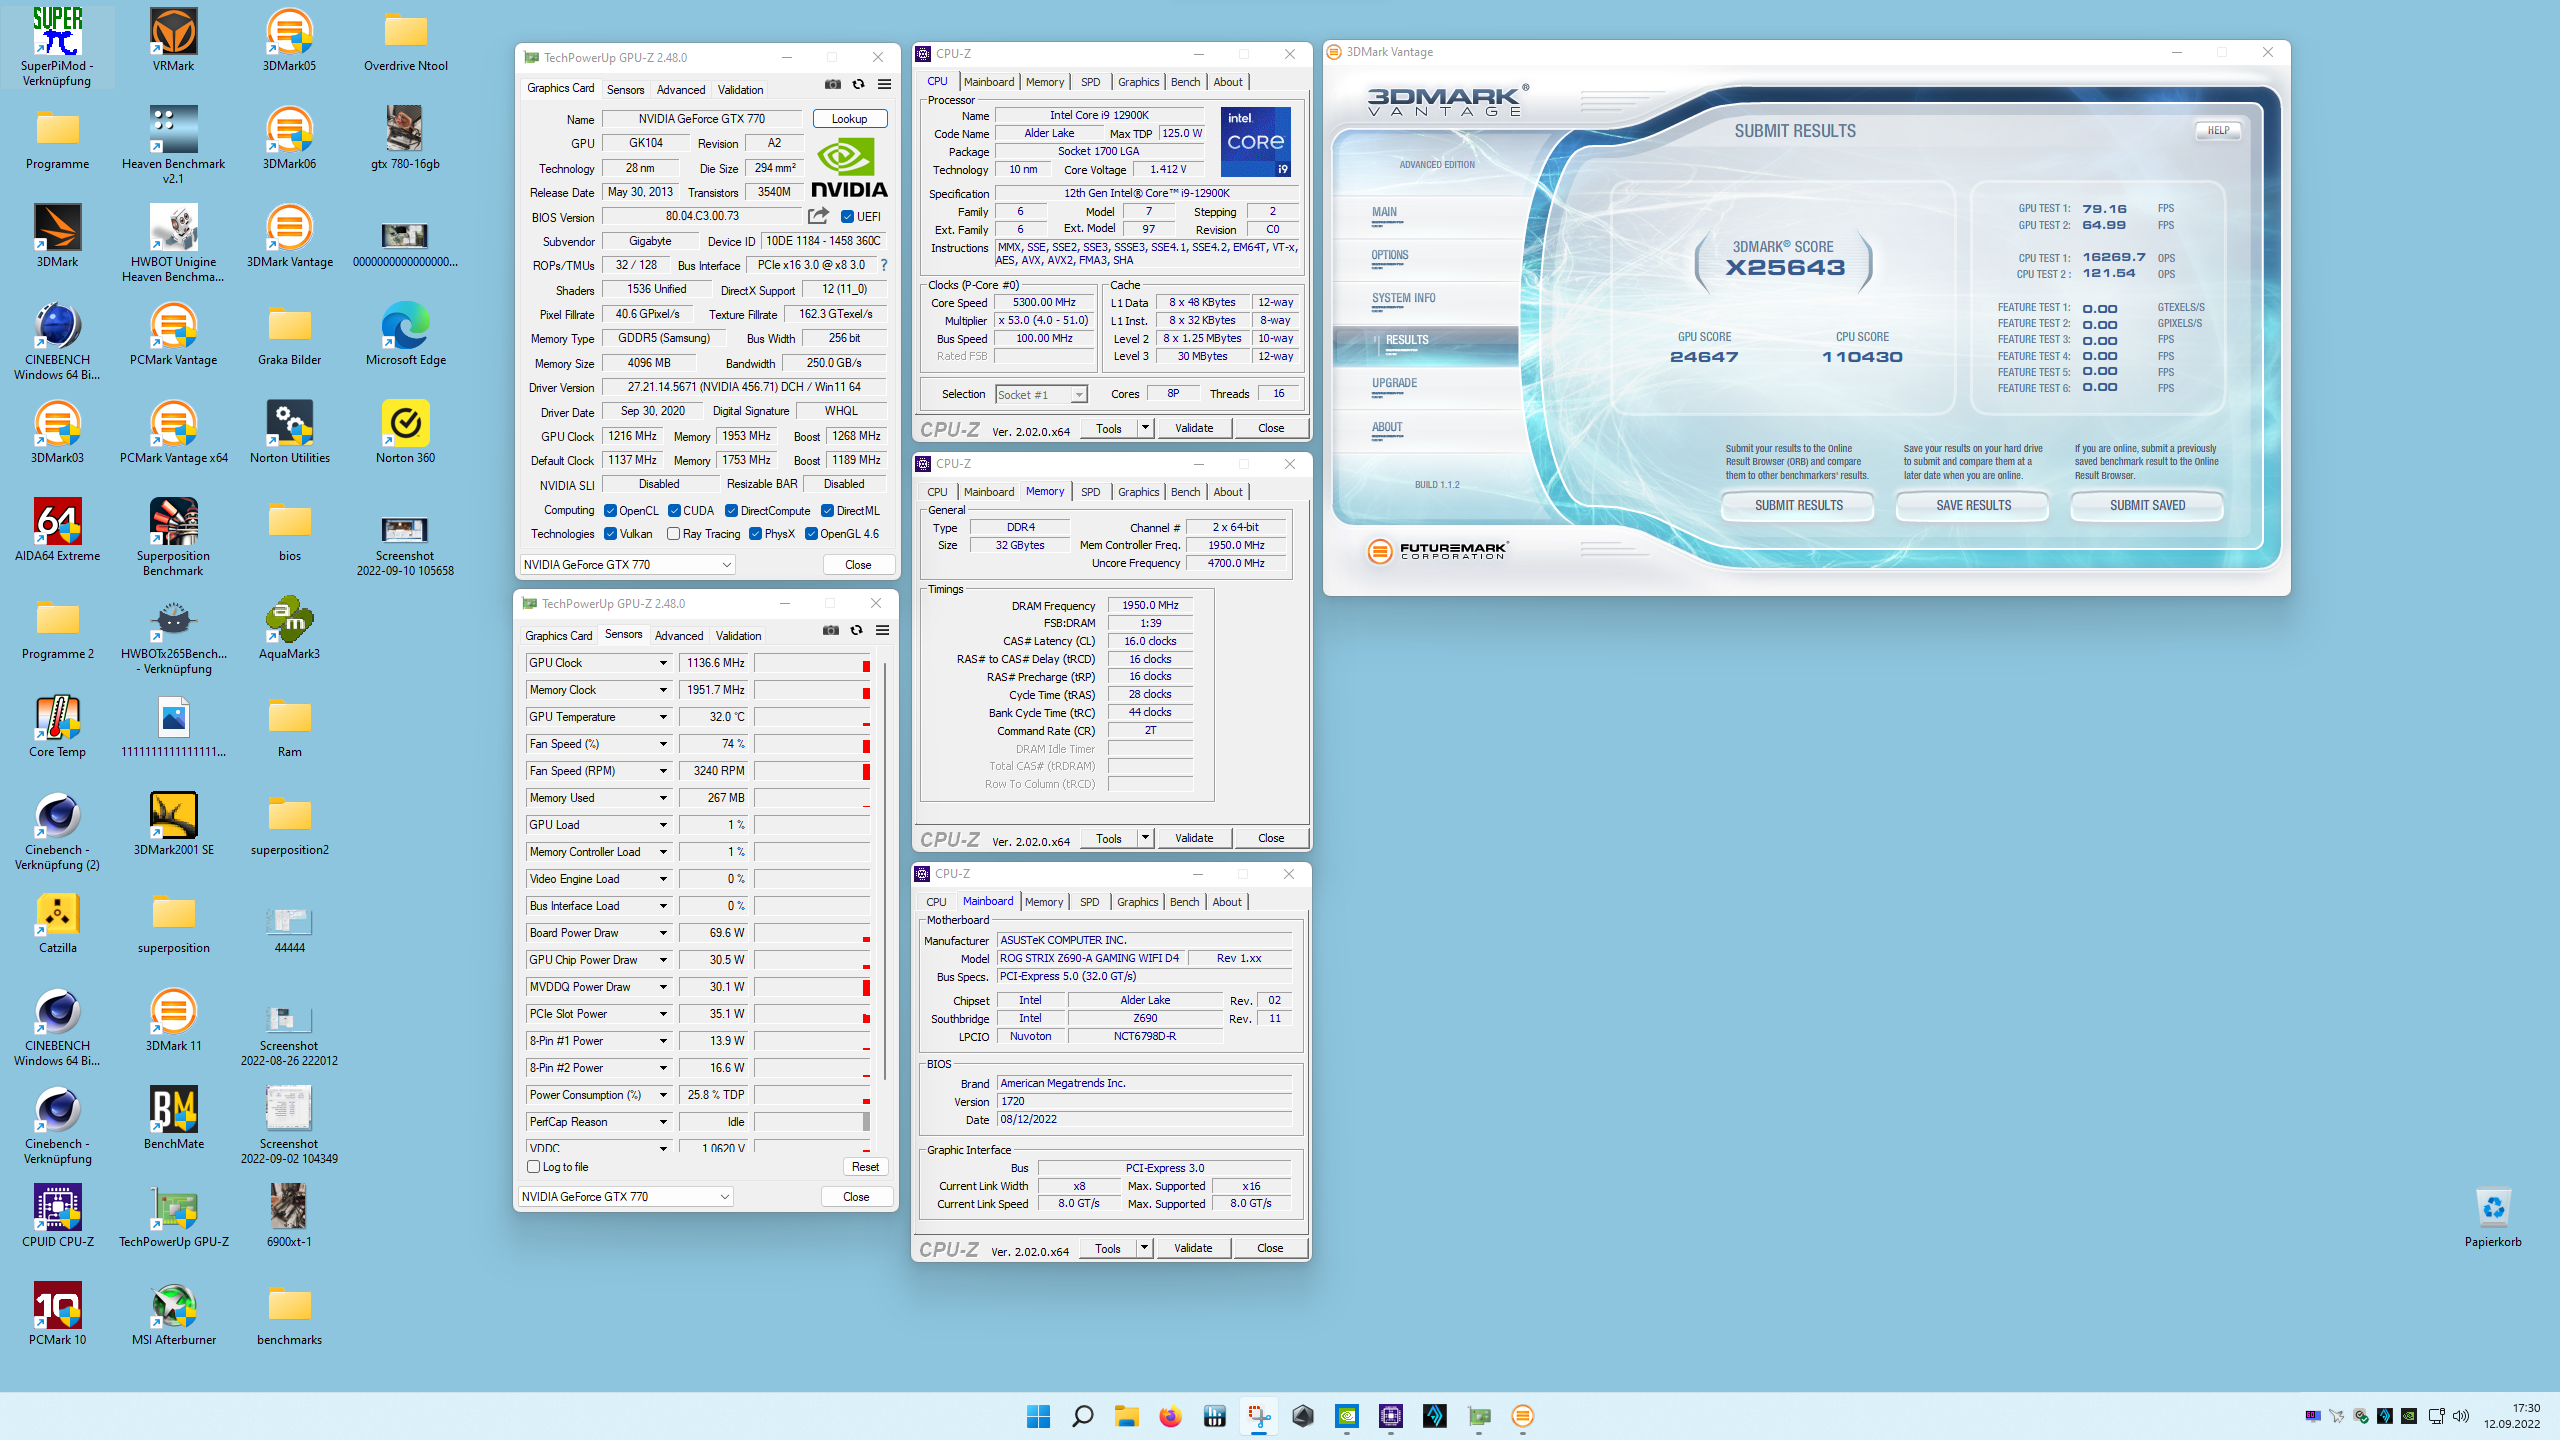Toggle the Ray Tracing checkbox
This screenshot has width=2560, height=1440.
[x=673, y=534]
